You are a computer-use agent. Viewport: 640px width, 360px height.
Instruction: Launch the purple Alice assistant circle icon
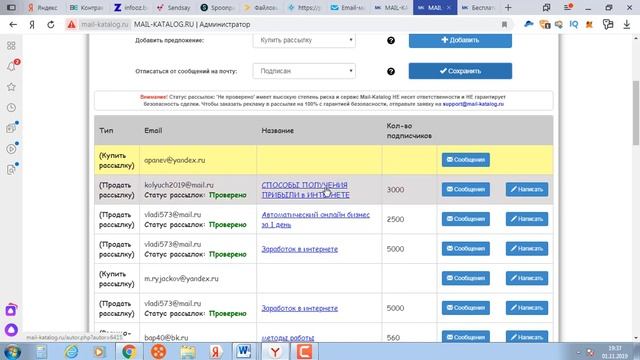[11, 329]
